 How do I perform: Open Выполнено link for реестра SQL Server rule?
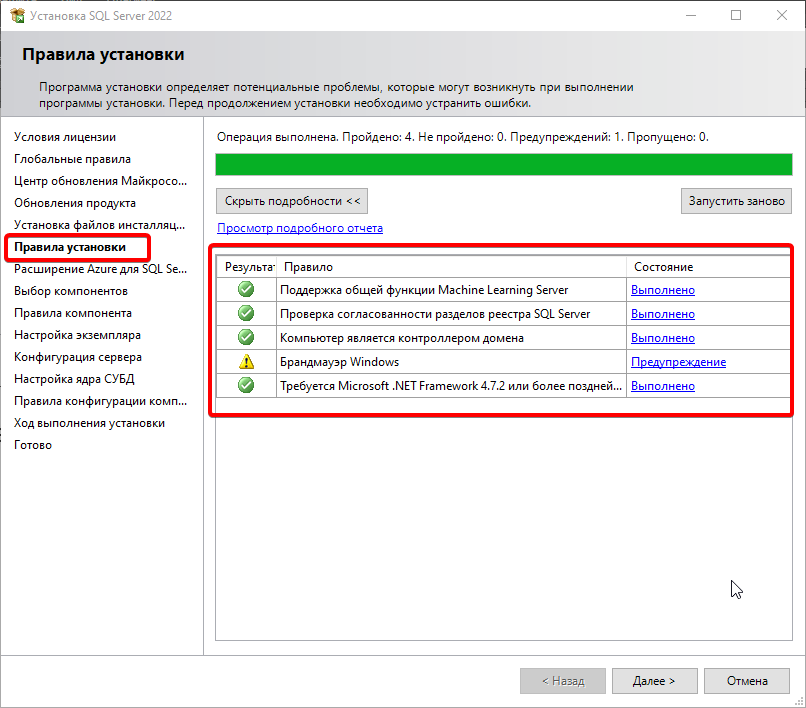(x=663, y=314)
